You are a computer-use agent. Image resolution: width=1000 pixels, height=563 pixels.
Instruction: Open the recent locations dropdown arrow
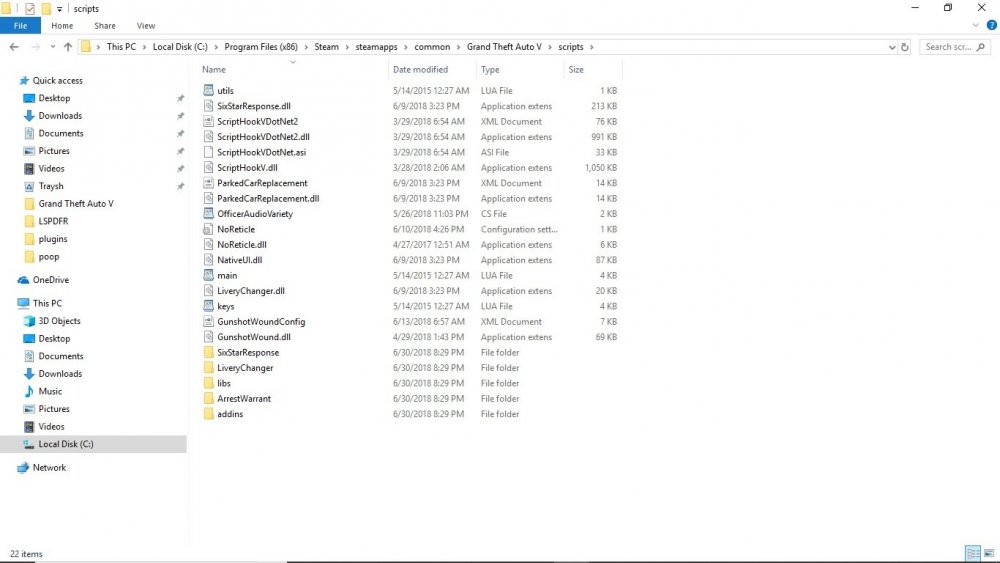[x=52, y=47]
